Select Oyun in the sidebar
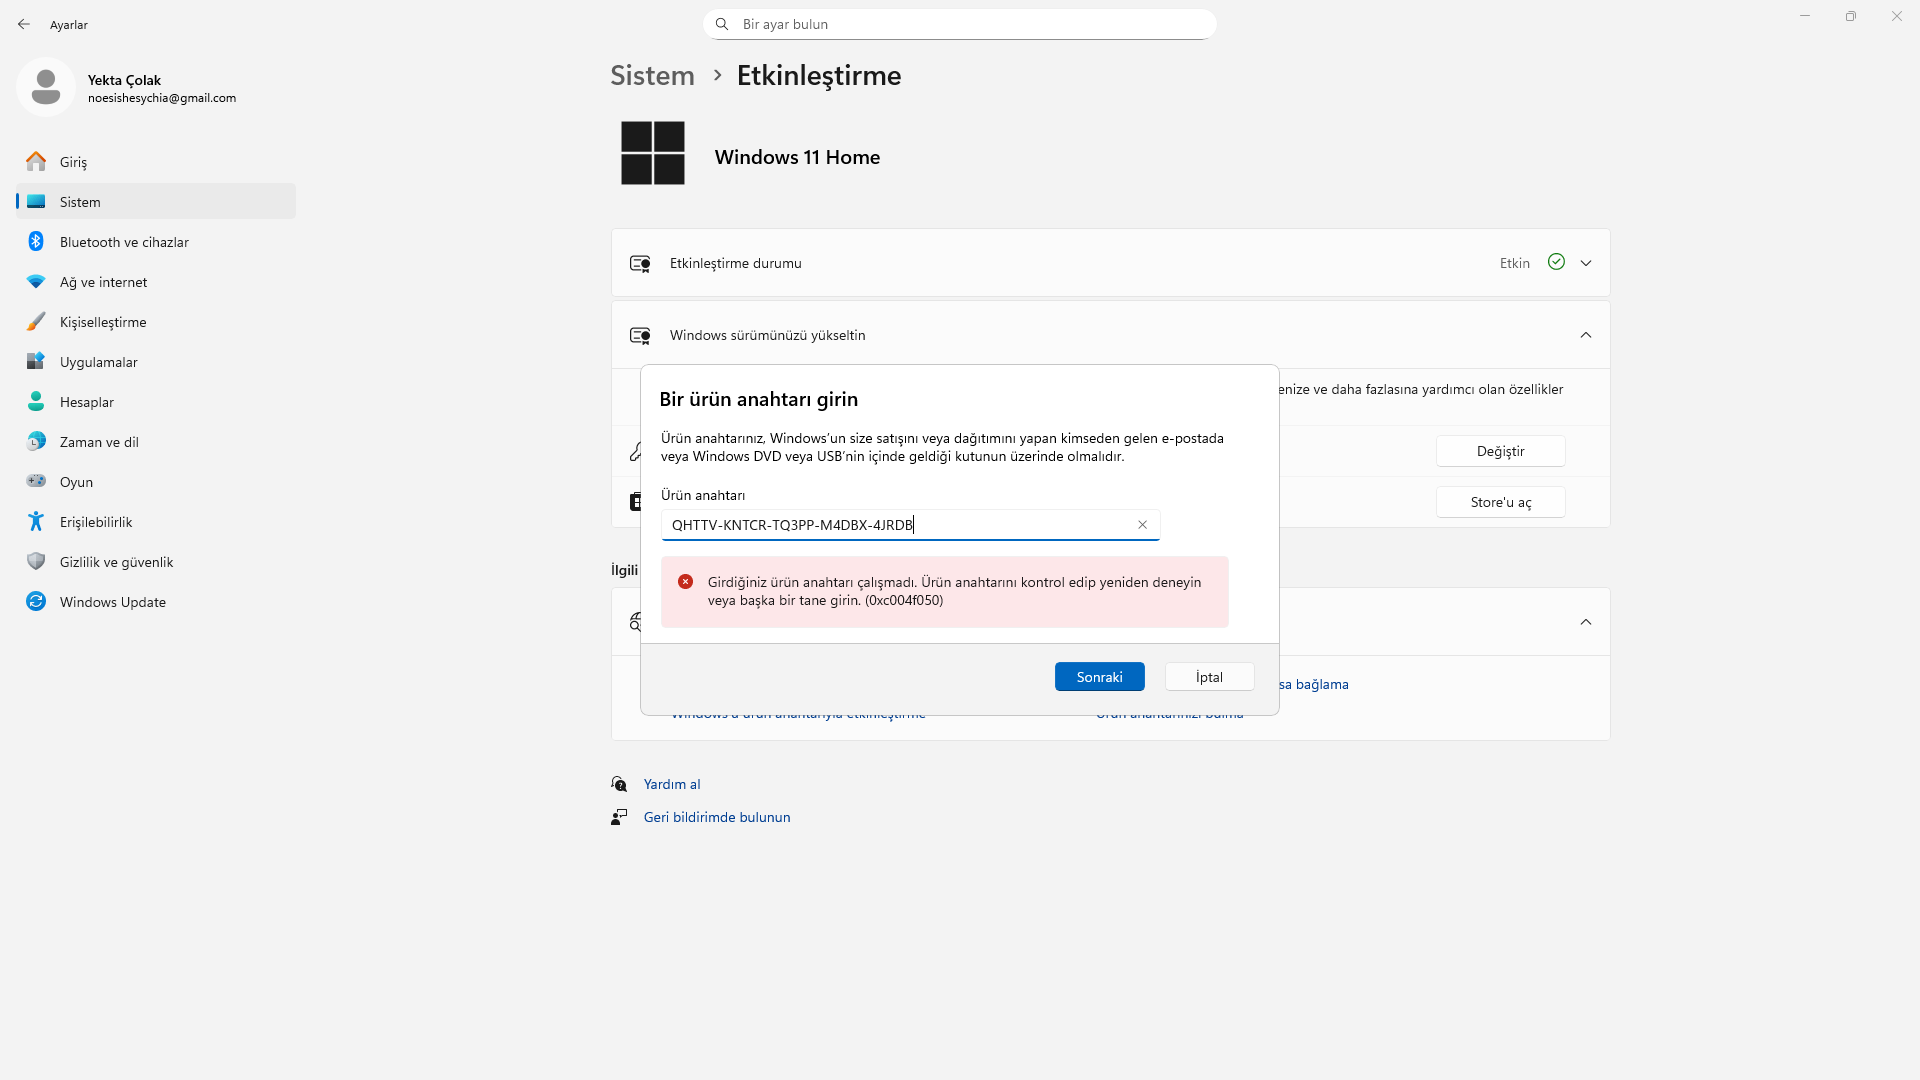 (156, 481)
